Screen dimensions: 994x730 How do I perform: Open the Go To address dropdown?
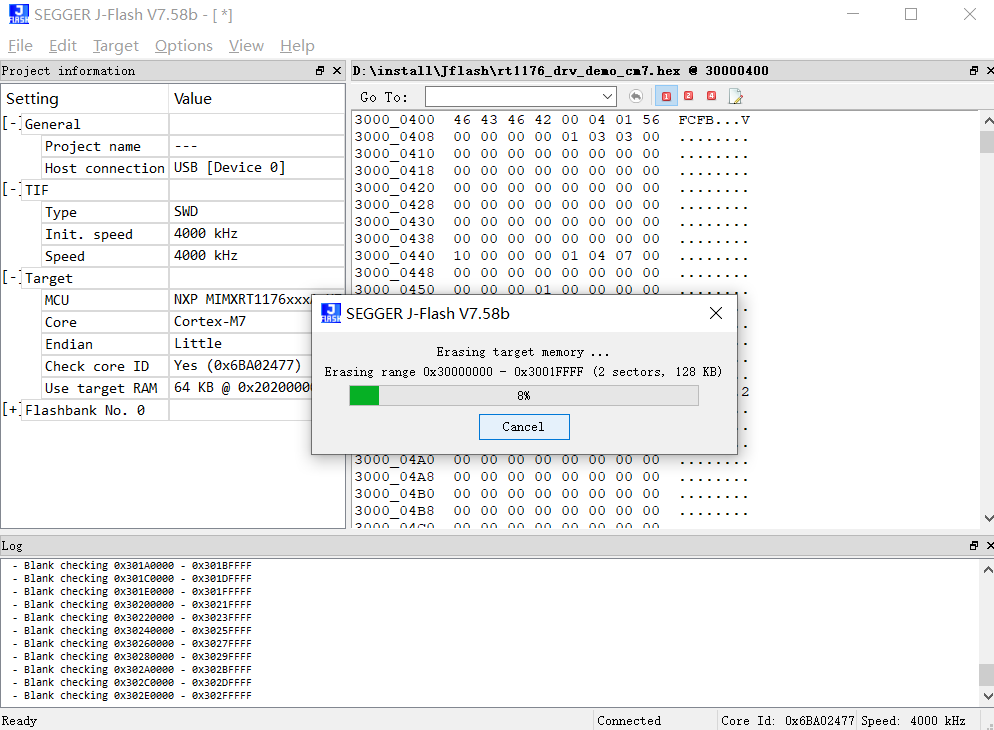pyautogui.click(x=608, y=97)
